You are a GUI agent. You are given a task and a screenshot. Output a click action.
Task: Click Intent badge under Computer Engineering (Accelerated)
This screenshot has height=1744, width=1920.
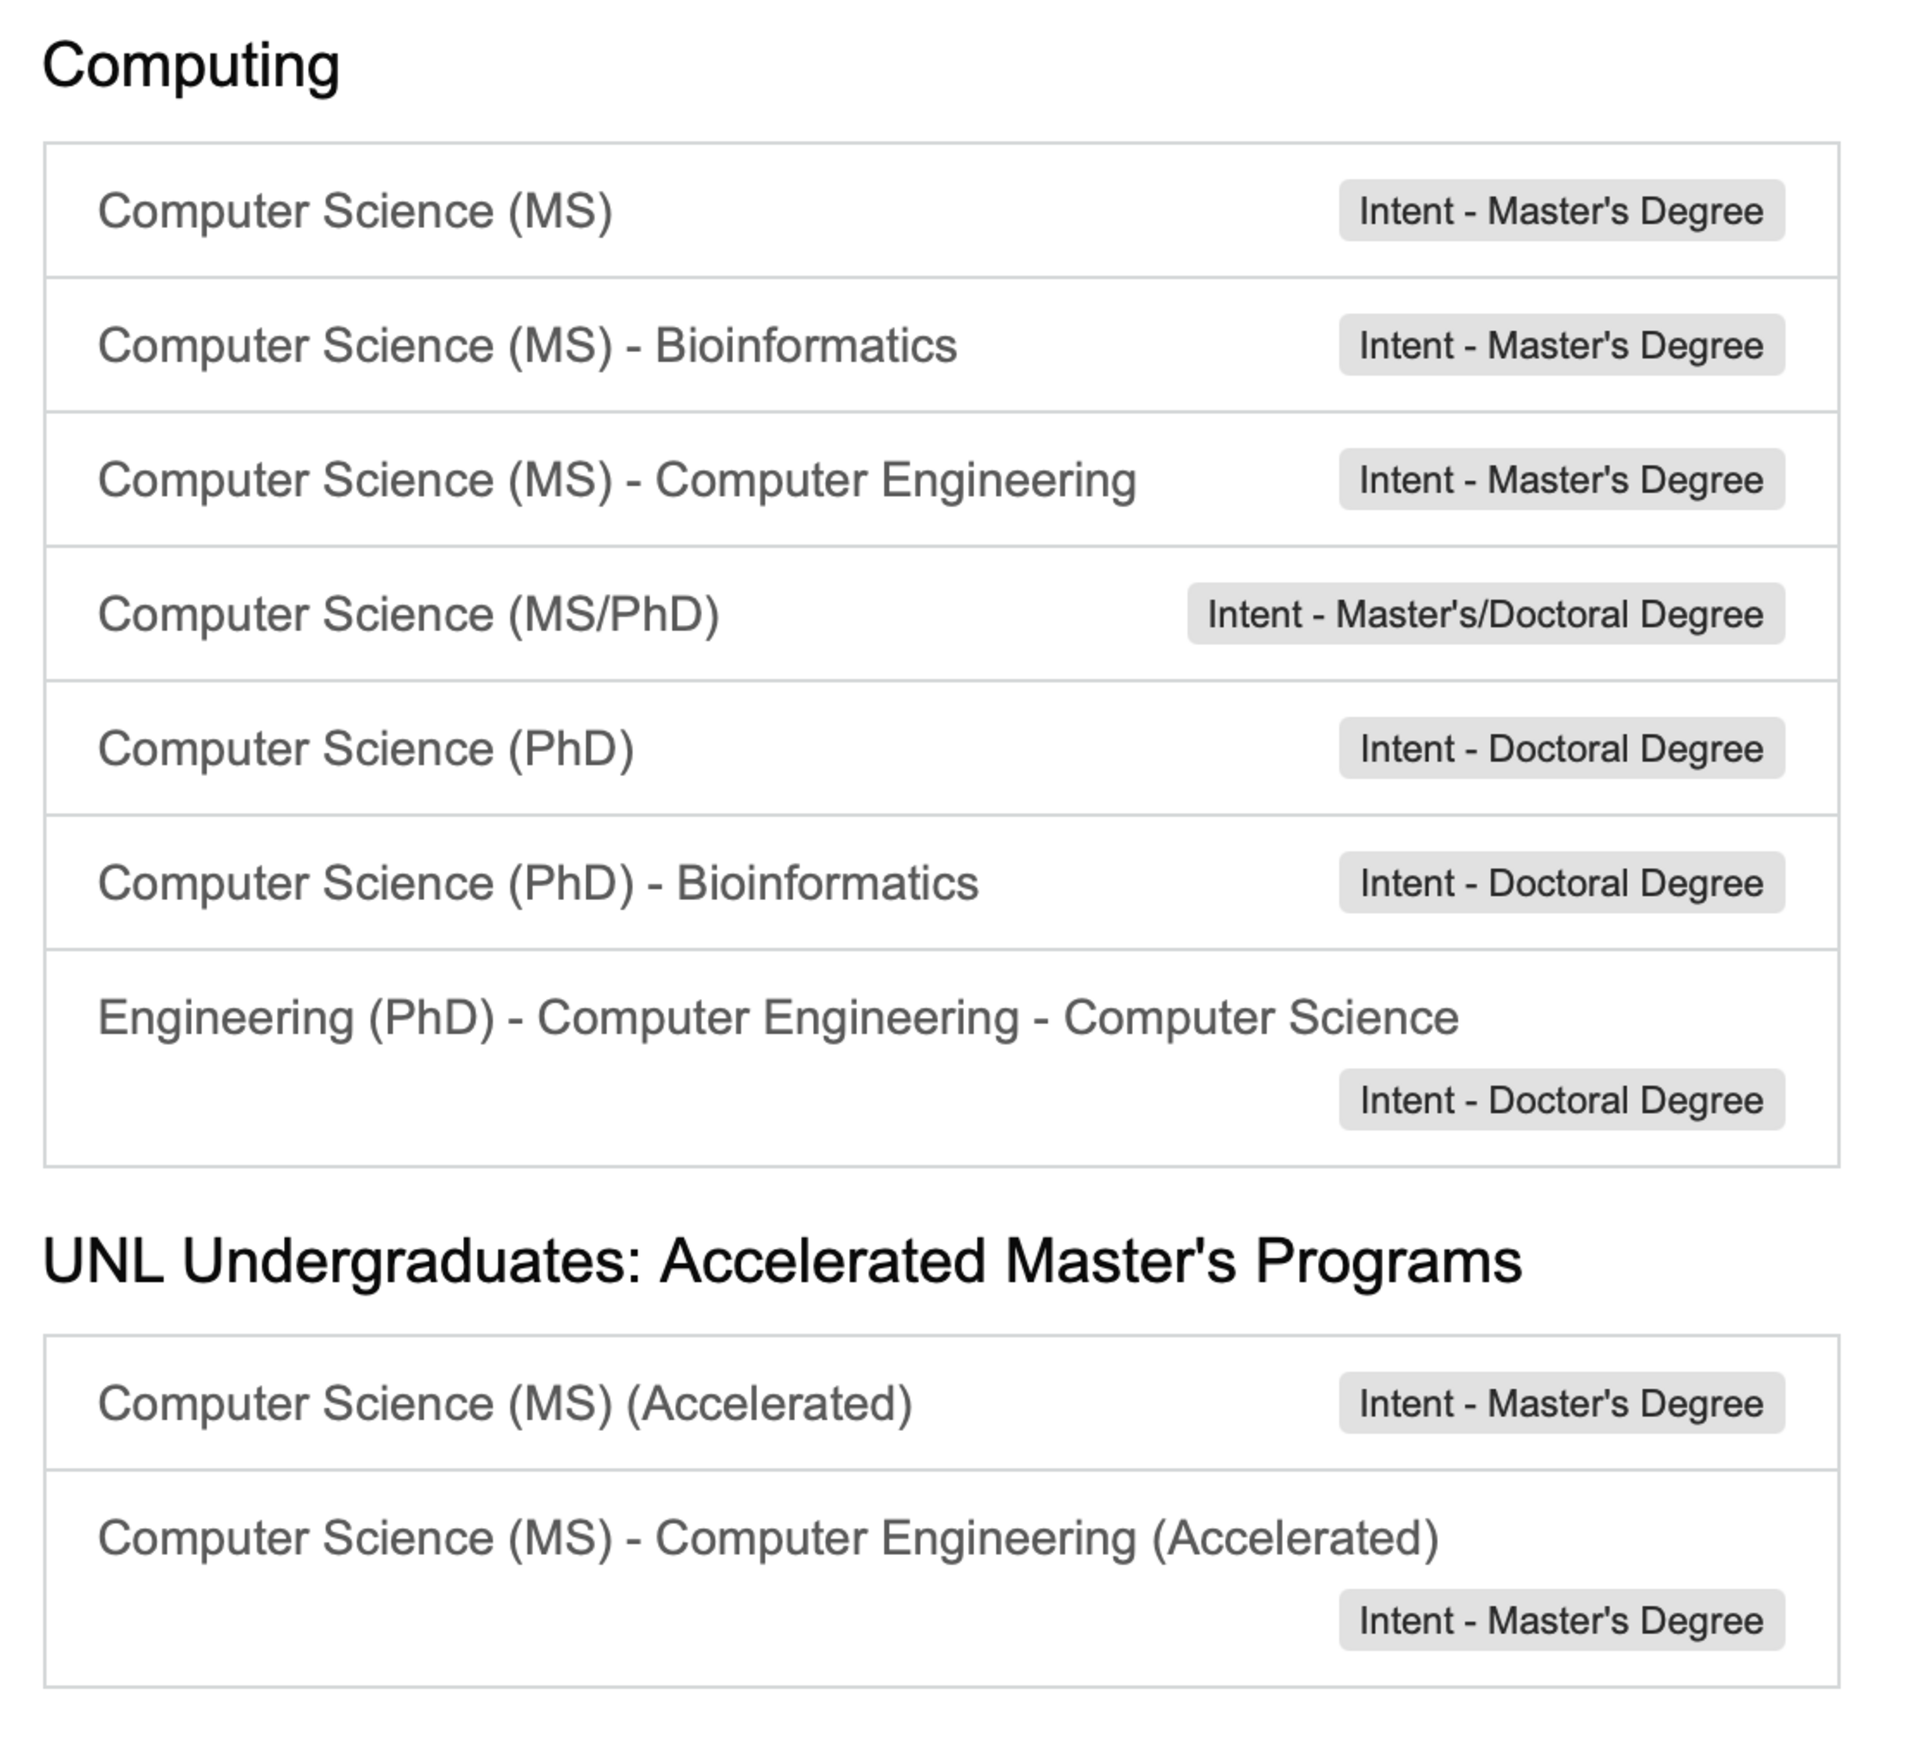coord(1560,1620)
